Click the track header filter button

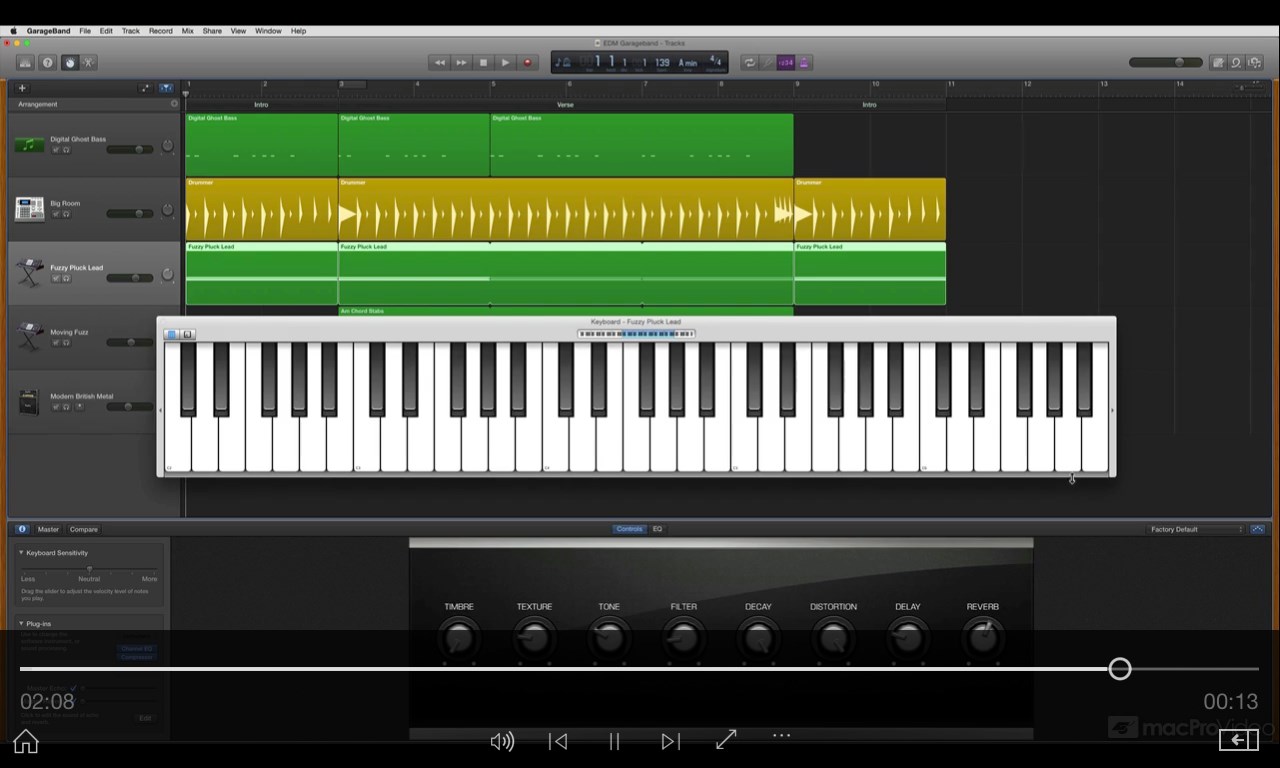(x=166, y=88)
